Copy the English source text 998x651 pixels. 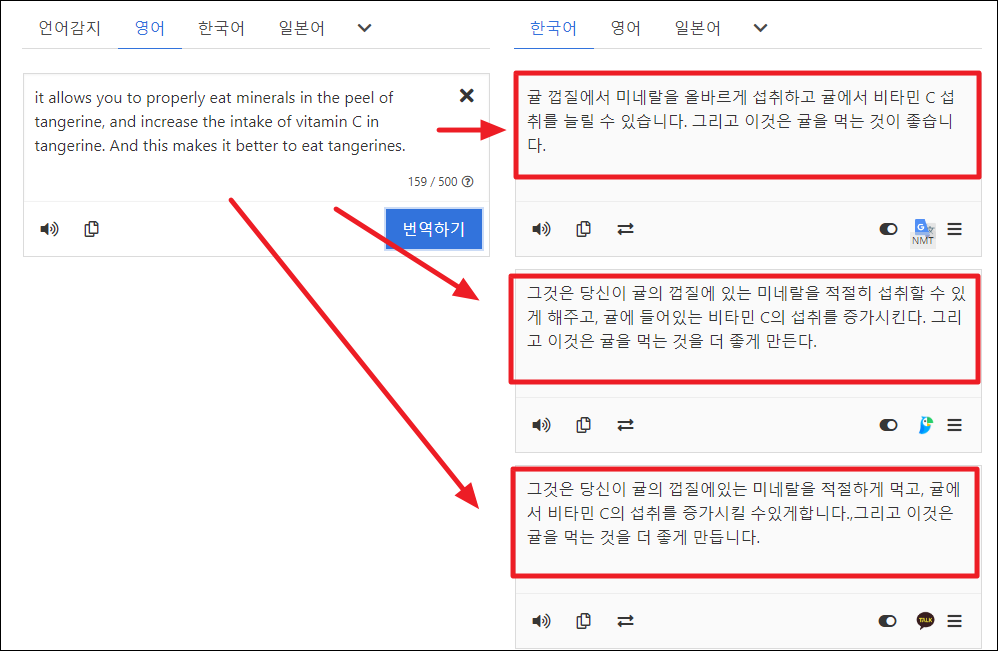coord(91,229)
